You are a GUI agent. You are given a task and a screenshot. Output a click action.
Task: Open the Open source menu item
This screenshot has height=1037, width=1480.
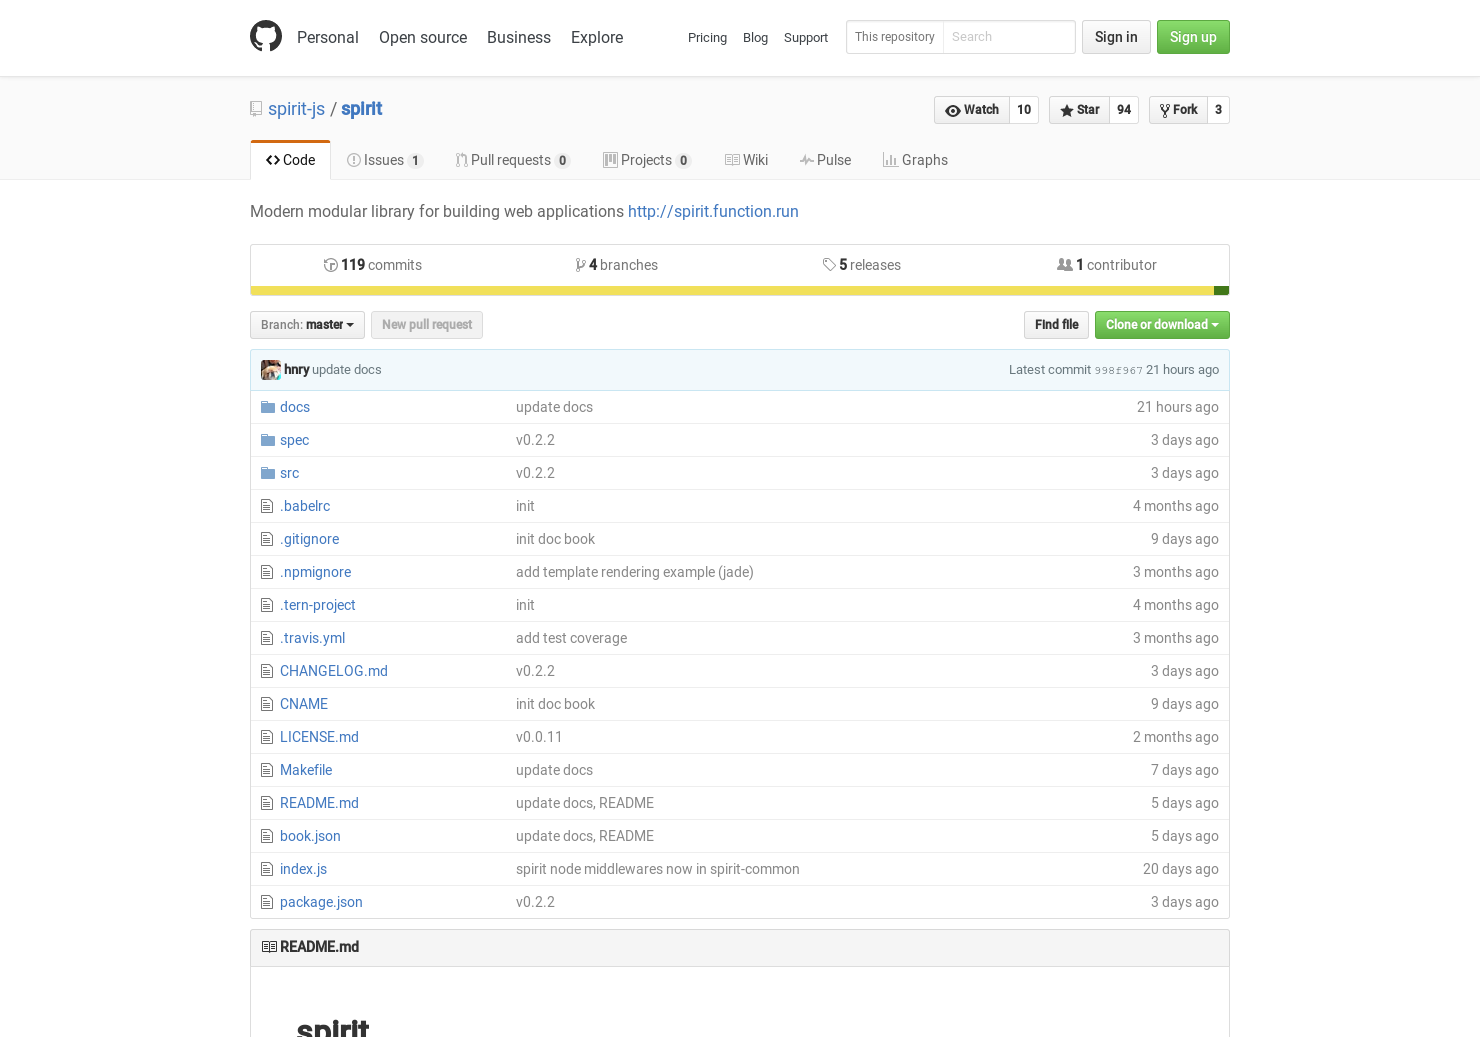423,37
